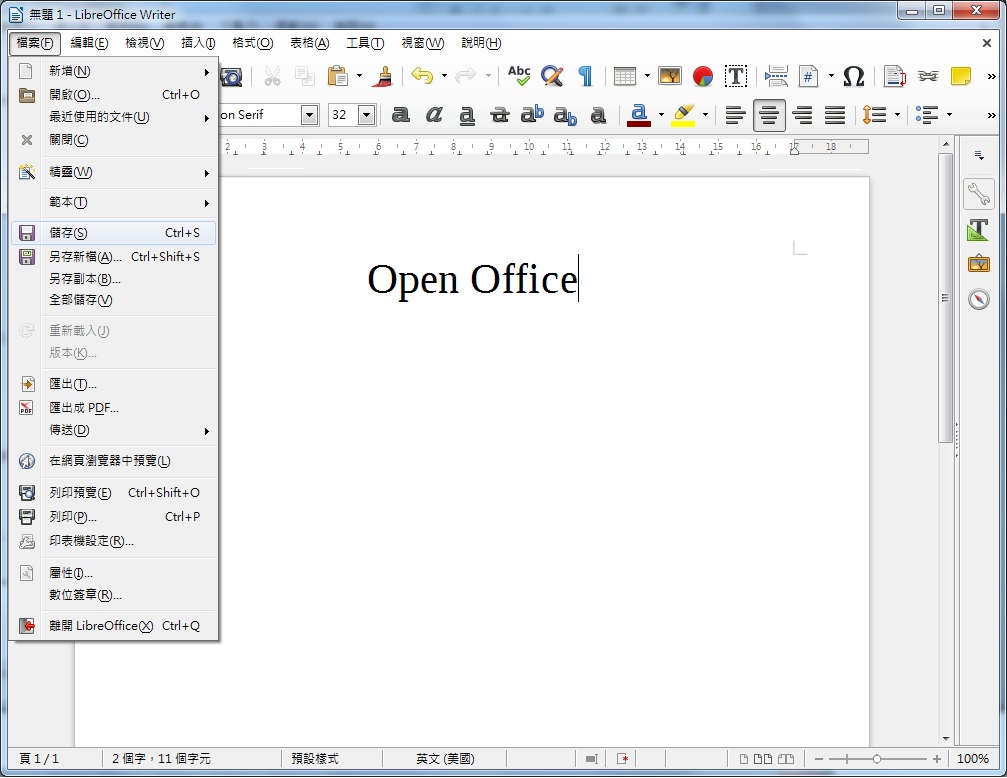Toggle formatting marks with the pilcrow icon
Image resolution: width=1007 pixels, height=778 pixels.
coord(585,76)
